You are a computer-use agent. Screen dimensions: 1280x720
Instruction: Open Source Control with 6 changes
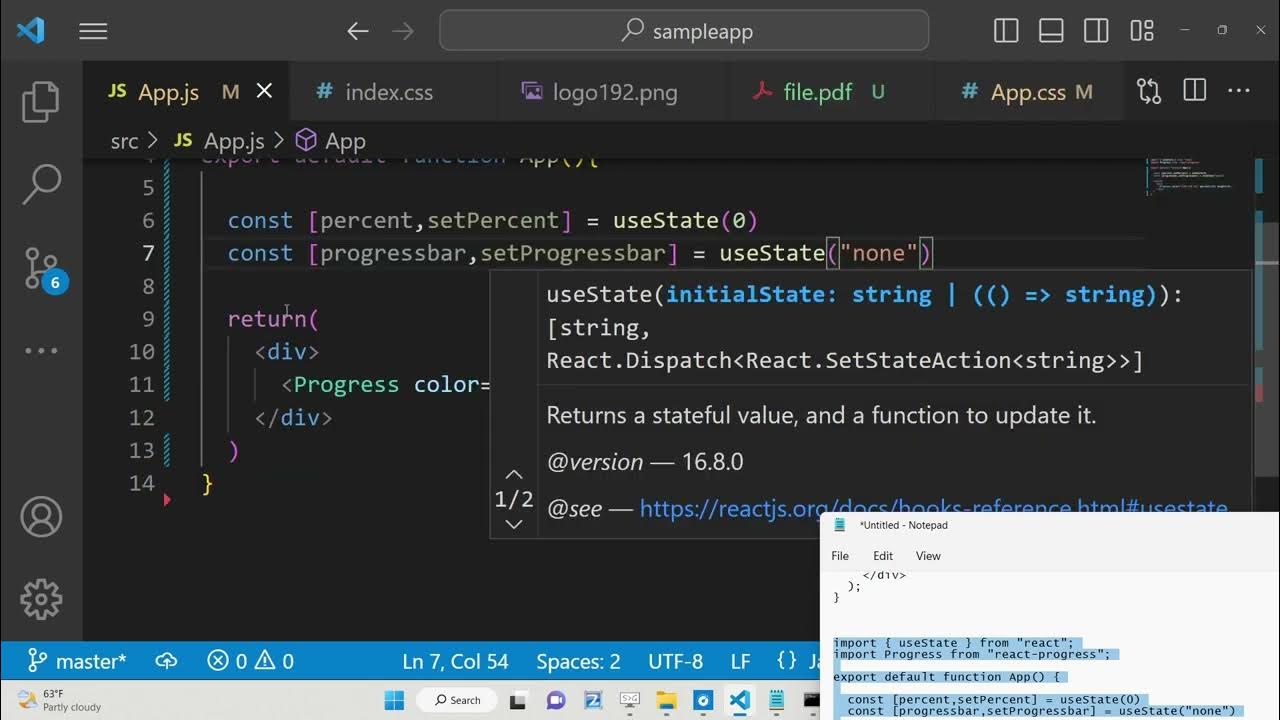point(41,268)
